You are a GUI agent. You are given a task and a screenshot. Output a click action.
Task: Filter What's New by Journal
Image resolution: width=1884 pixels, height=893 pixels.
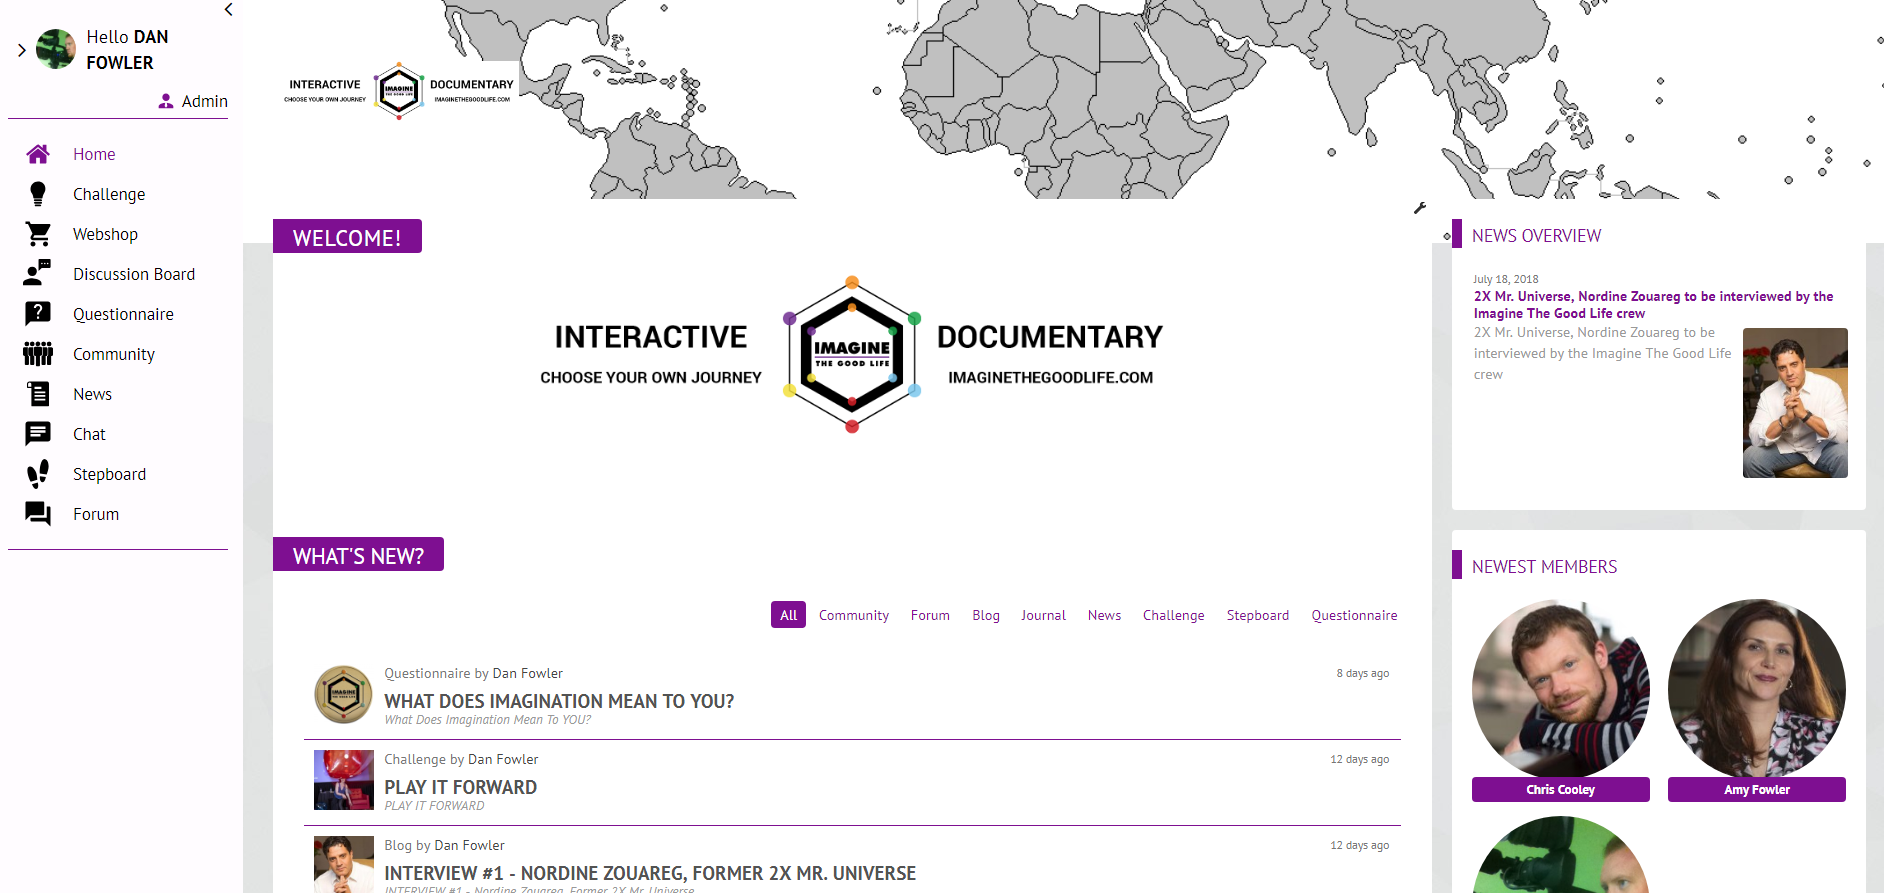[x=1043, y=615]
